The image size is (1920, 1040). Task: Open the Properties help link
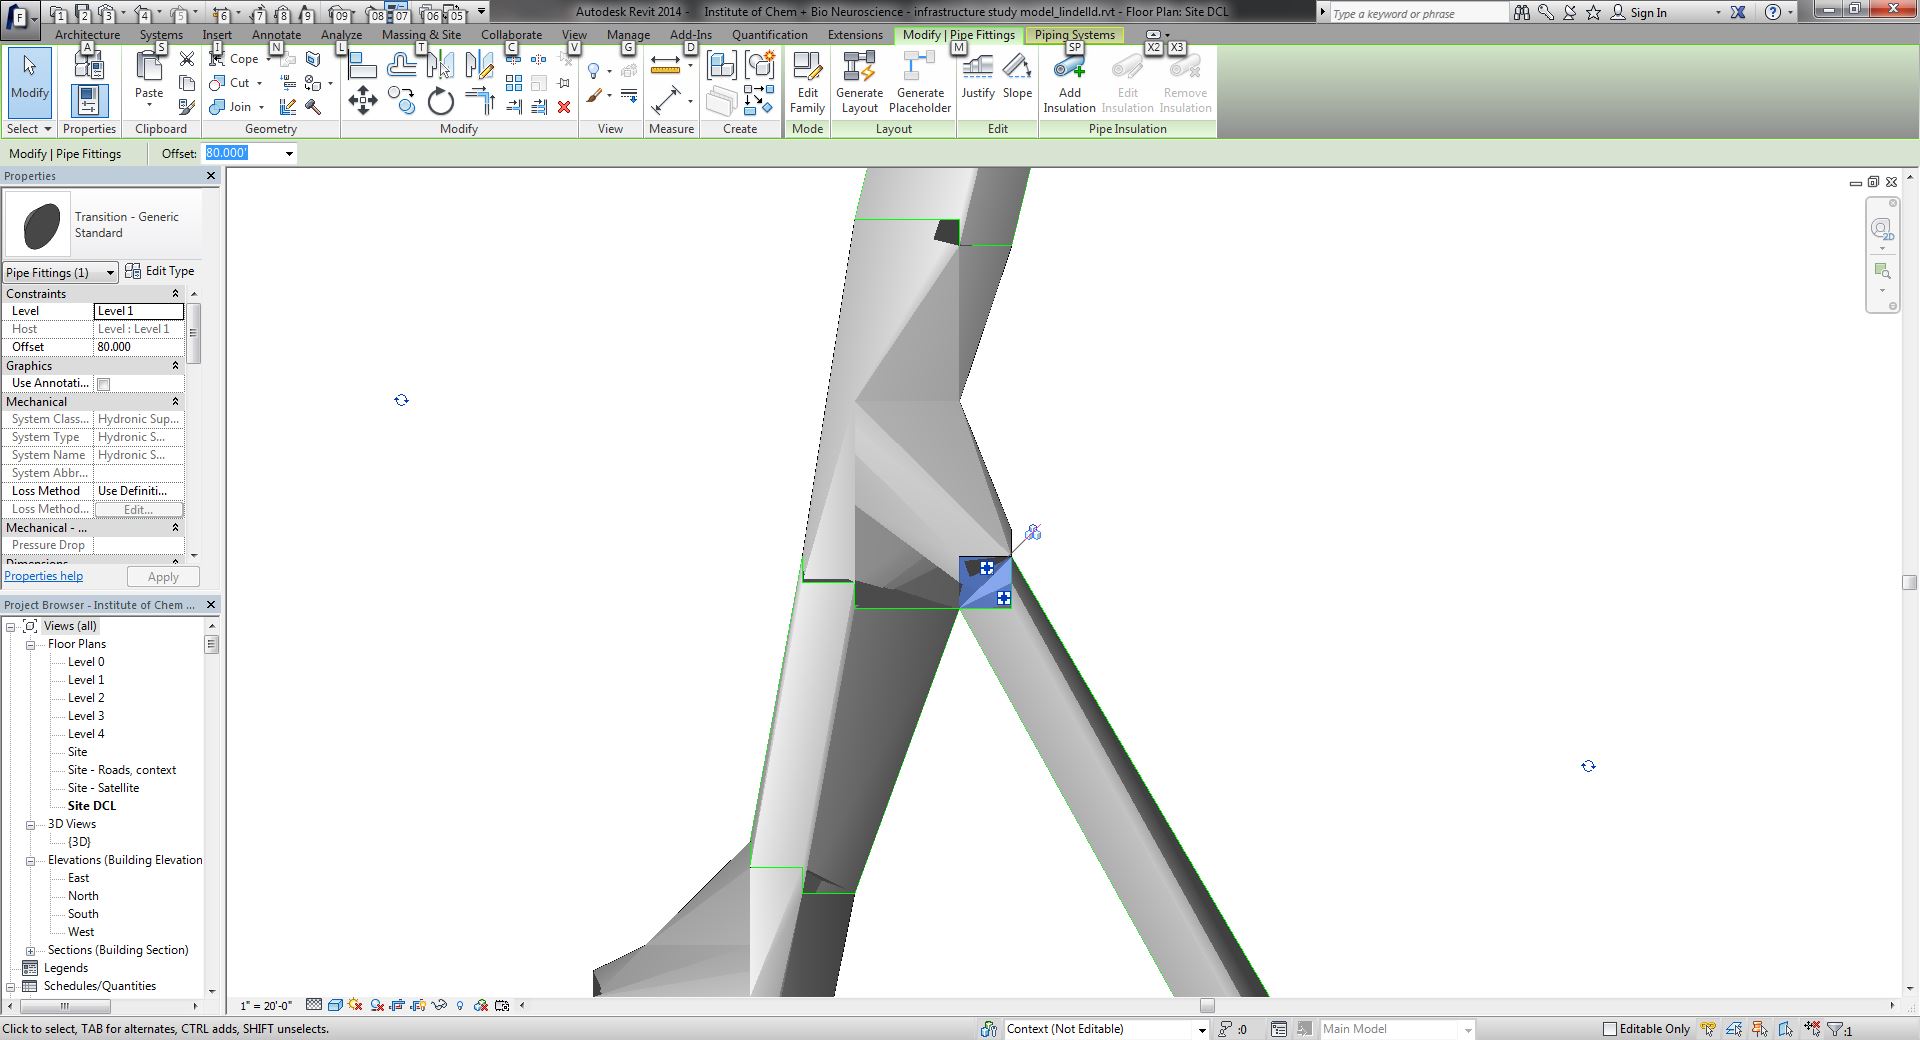click(x=44, y=576)
